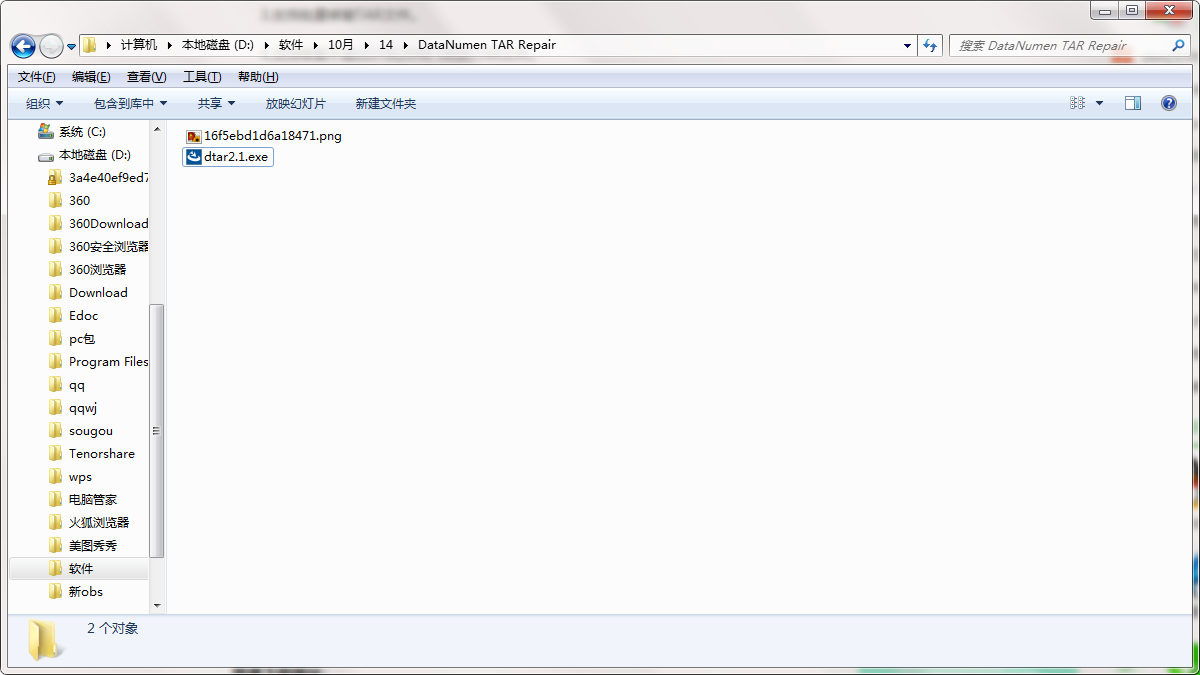The width and height of the screenshot is (1200, 675).
Task: Select 本地磁盘 (D:) in tree
Action: pos(94,155)
